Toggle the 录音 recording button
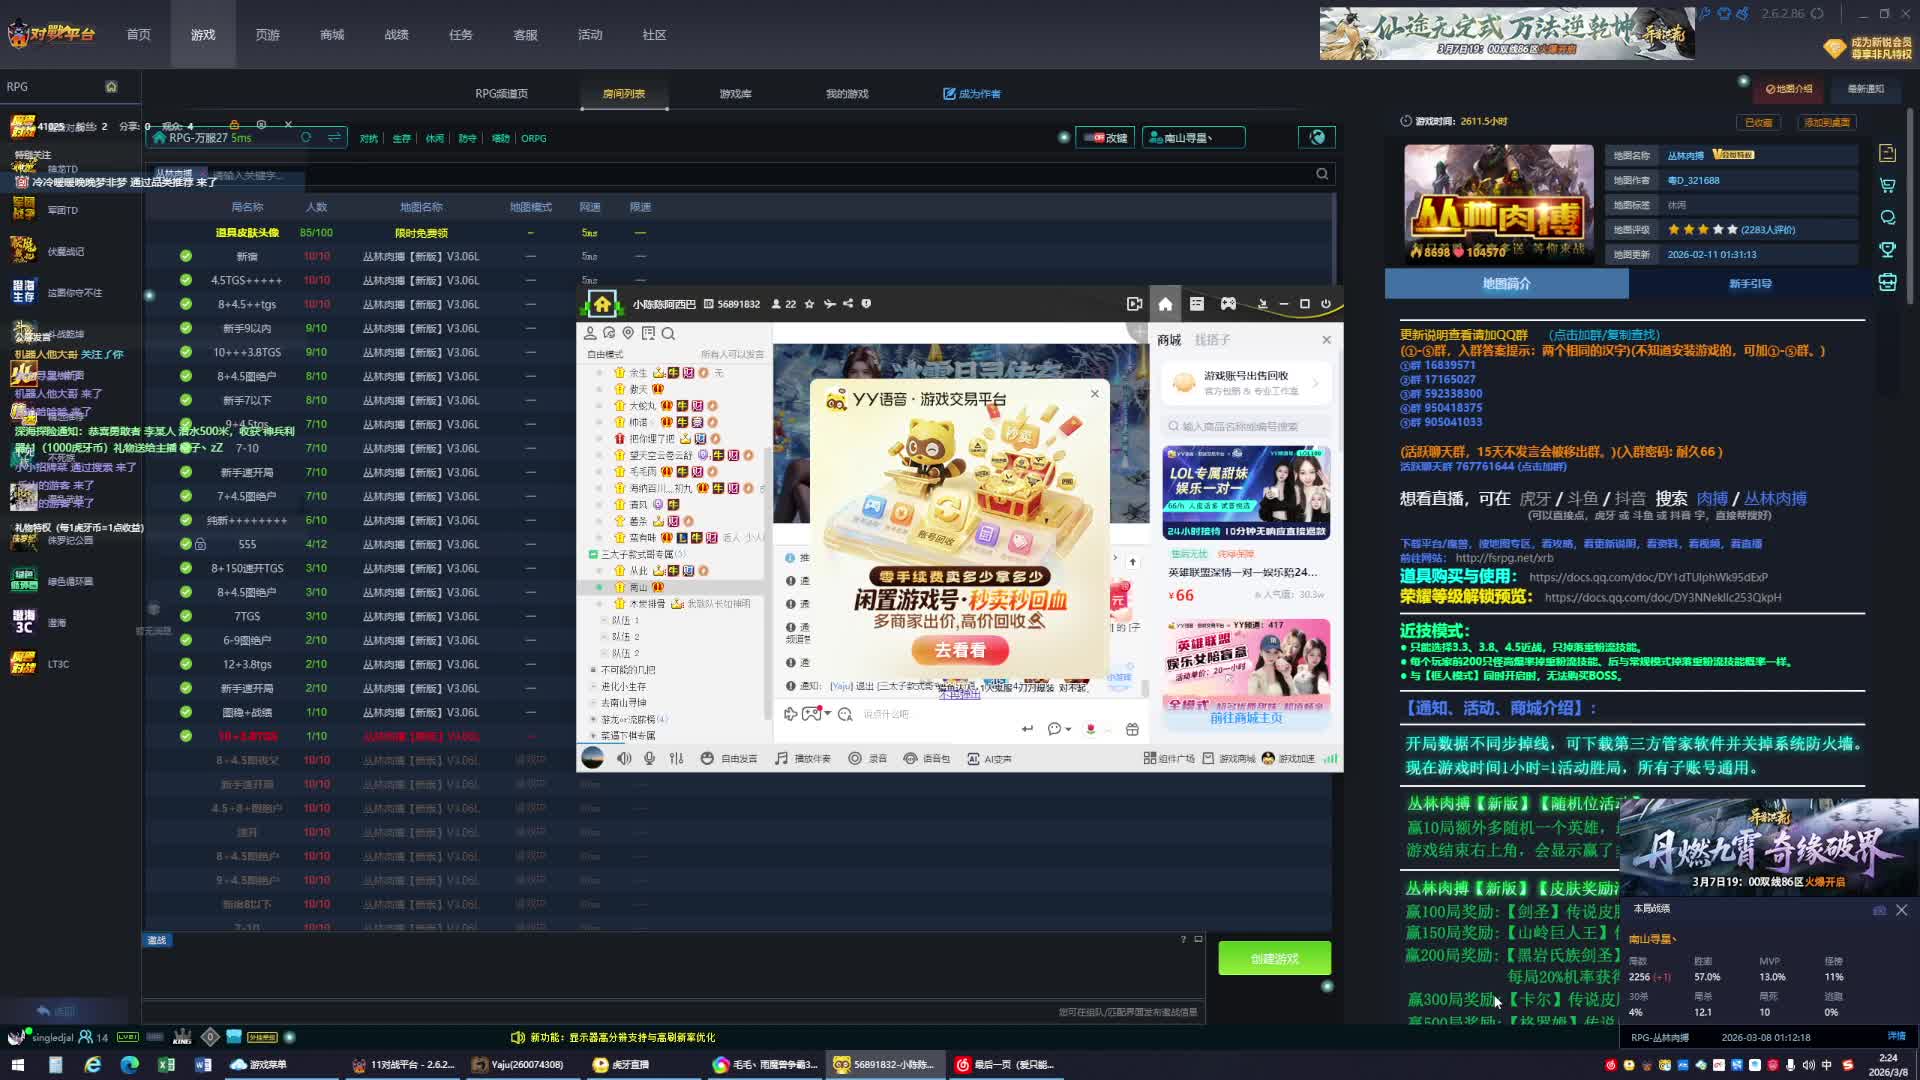Image resolution: width=1920 pixels, height=1080 pixels. (x=868, y=759)
